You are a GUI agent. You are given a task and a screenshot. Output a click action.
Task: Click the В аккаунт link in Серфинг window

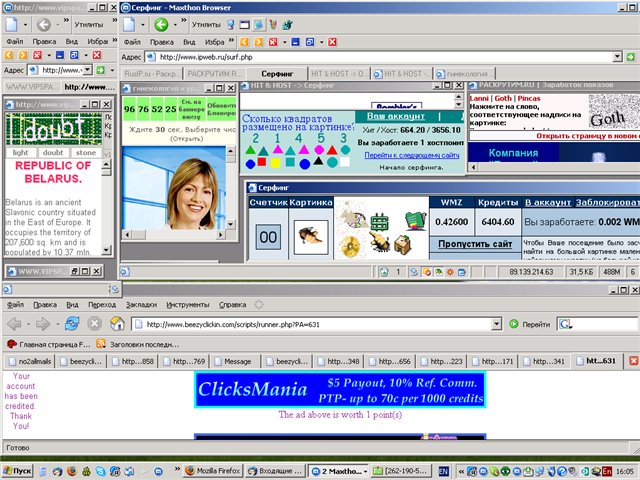point(548,202)
